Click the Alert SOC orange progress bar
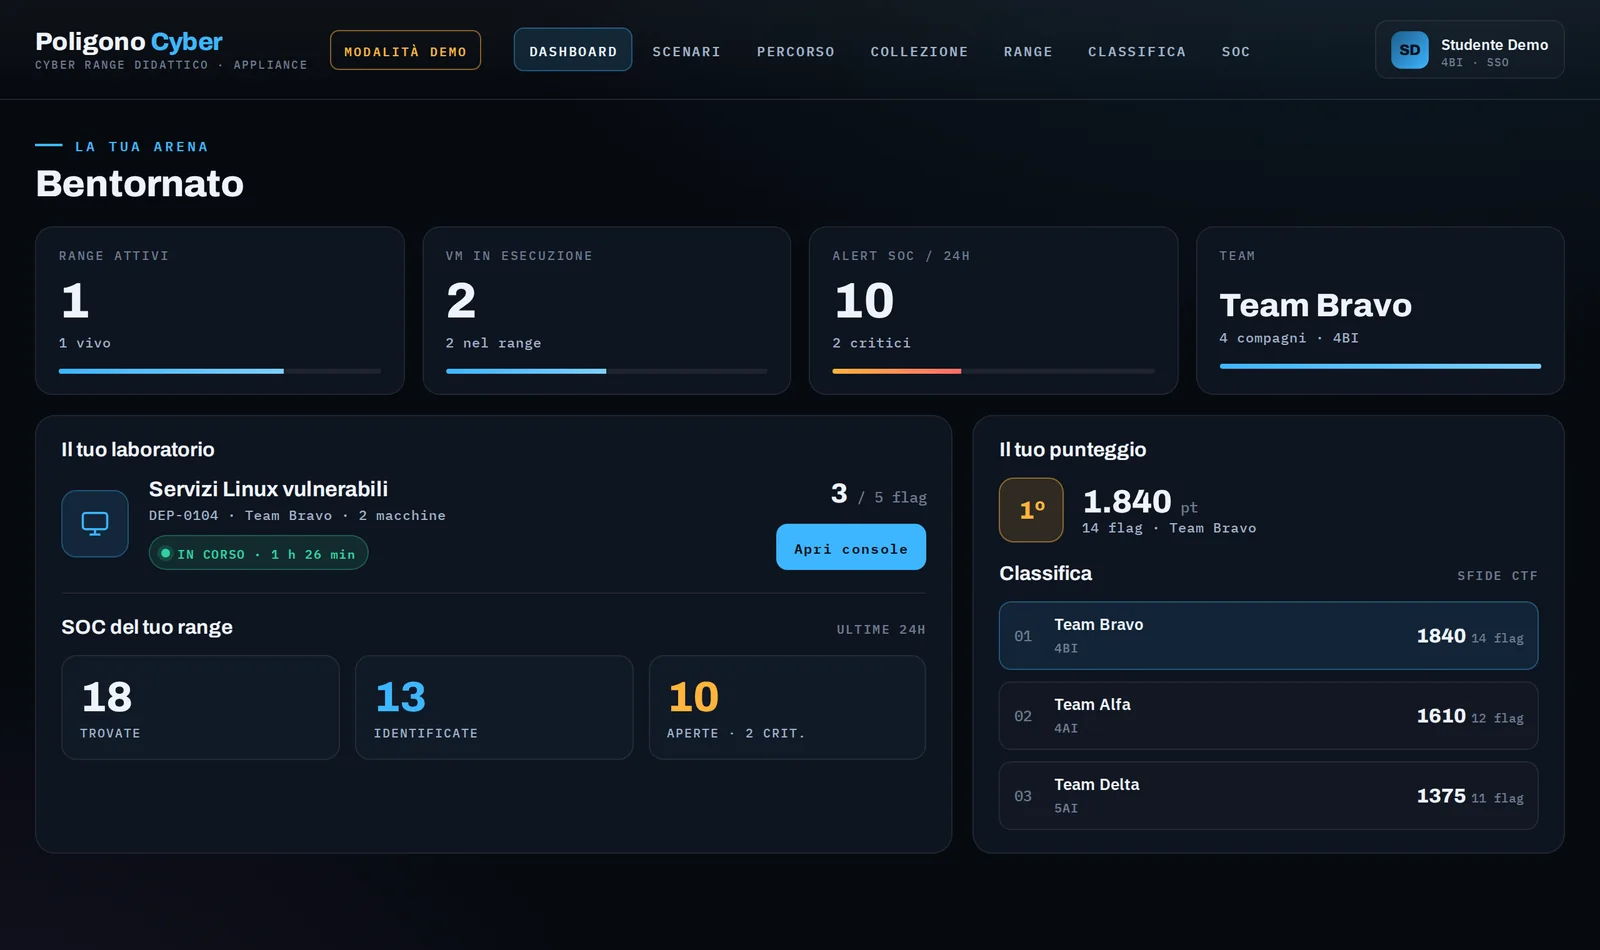Screen dimensions: 1600x950 (993, 371)
